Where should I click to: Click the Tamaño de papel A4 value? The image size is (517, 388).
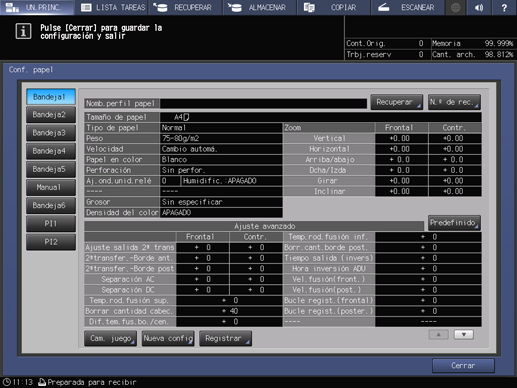[x=321, y=117]
